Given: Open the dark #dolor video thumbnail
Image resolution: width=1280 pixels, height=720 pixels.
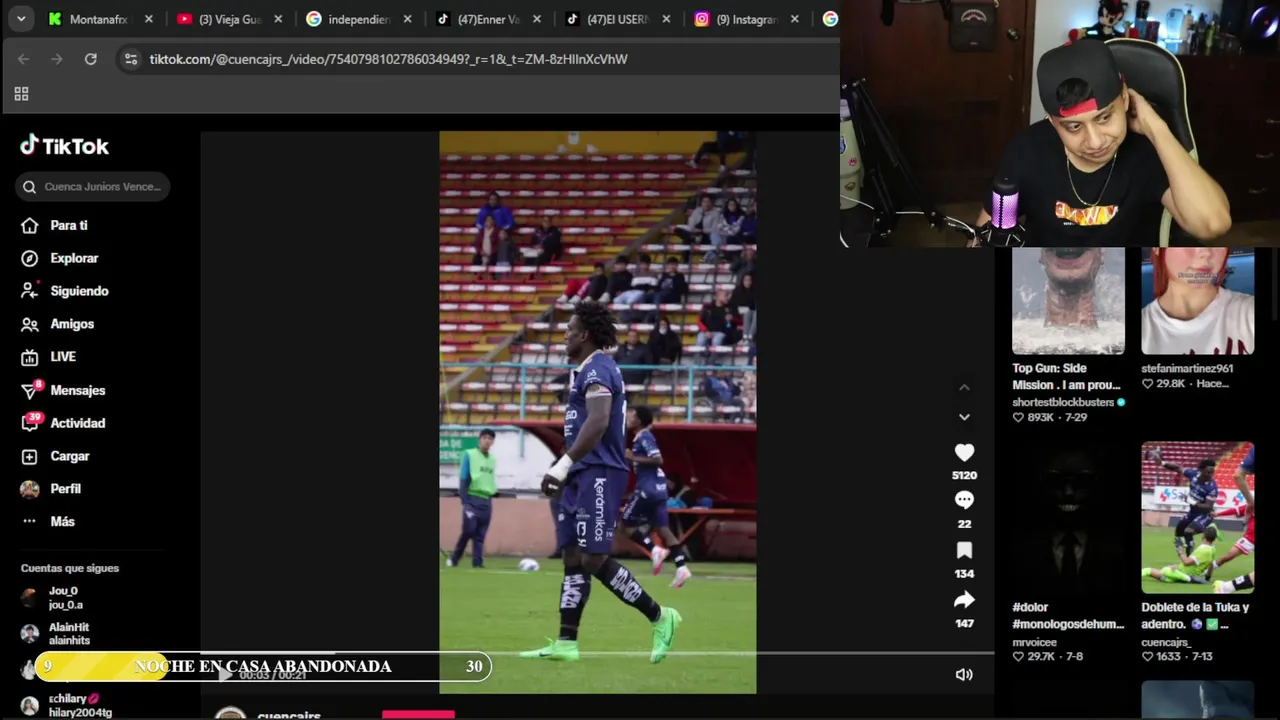Looking at the screenshot, I should (1068, 518).
